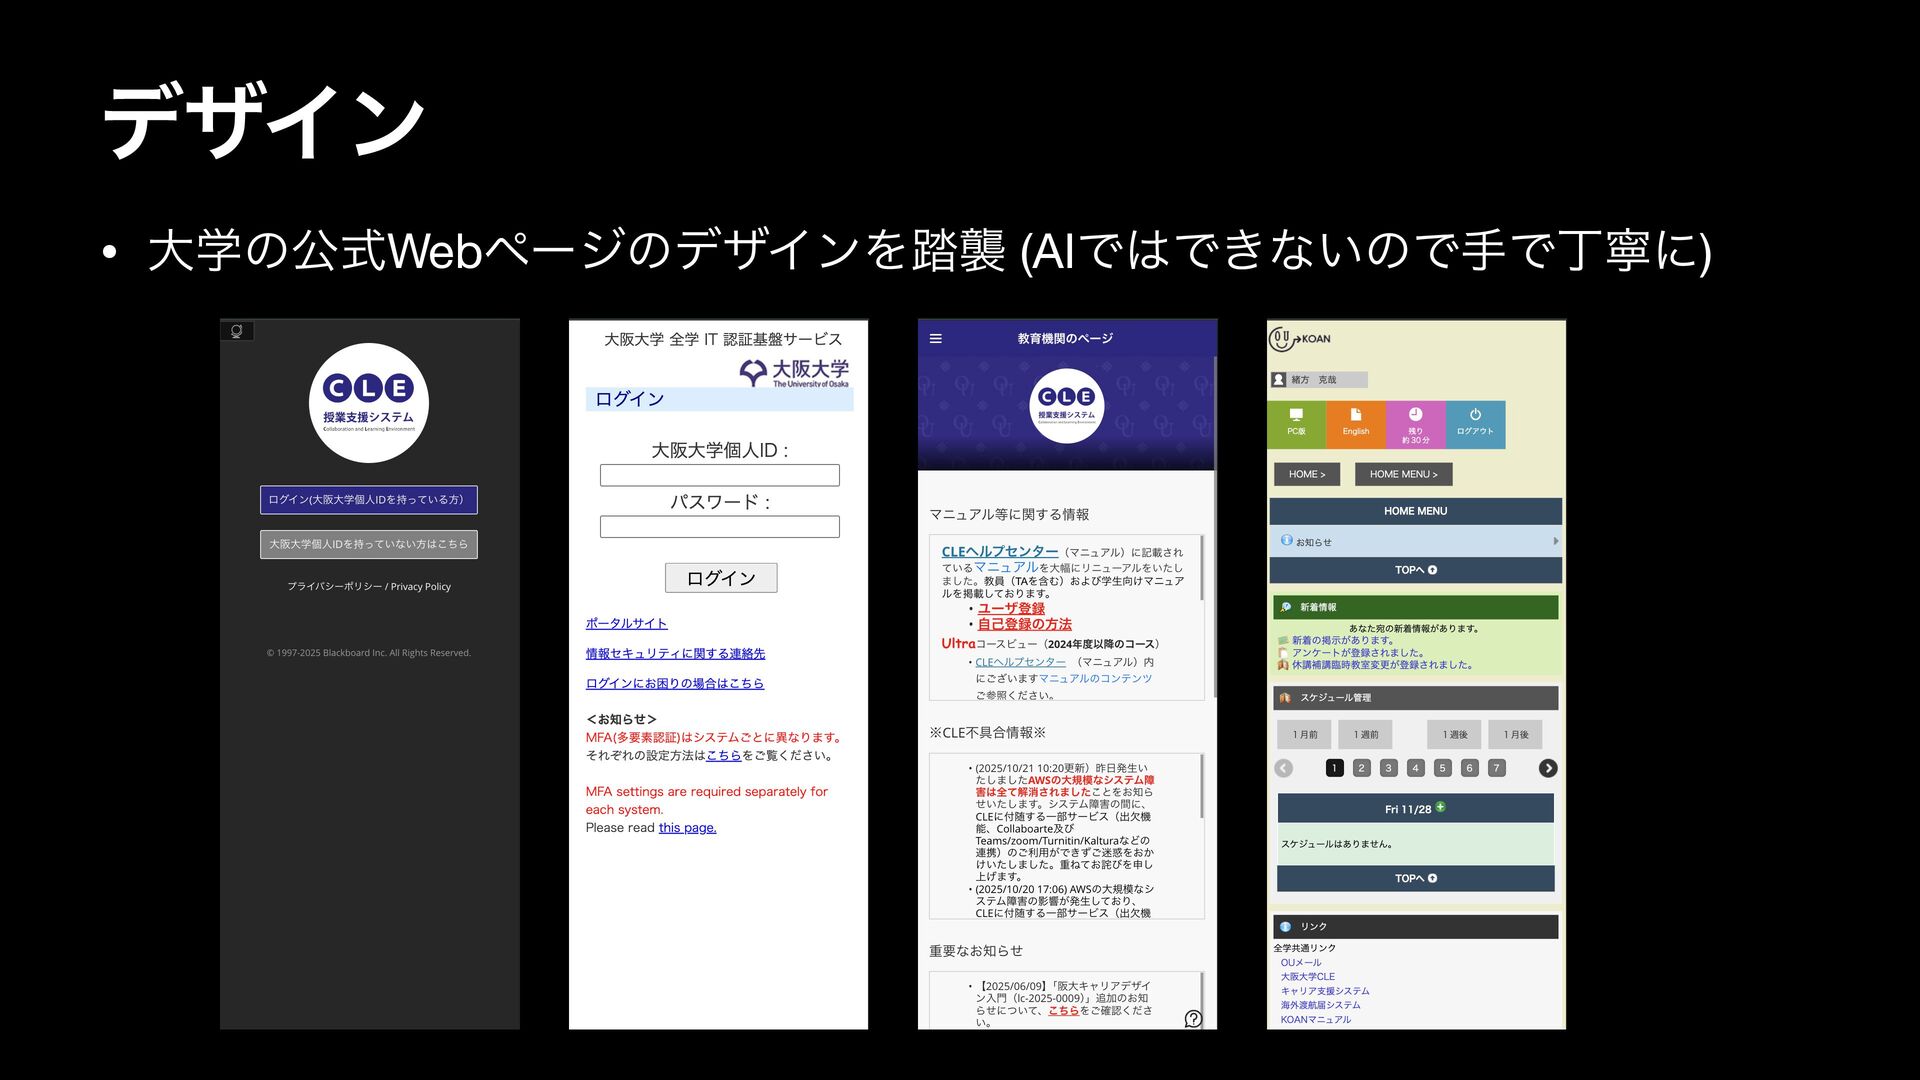Click green plus beside Fri 11/28

(x=1441, y=806)
